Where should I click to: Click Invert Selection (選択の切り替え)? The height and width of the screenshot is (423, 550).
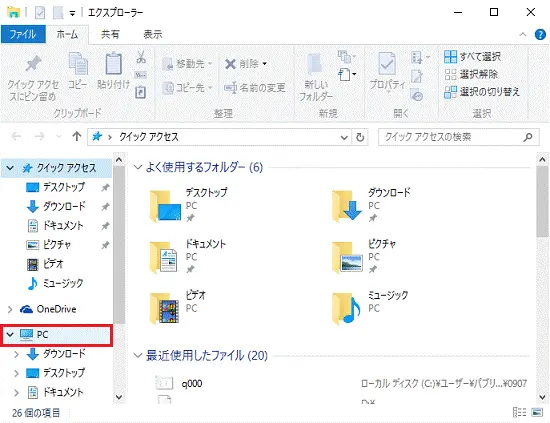(482, 92)
